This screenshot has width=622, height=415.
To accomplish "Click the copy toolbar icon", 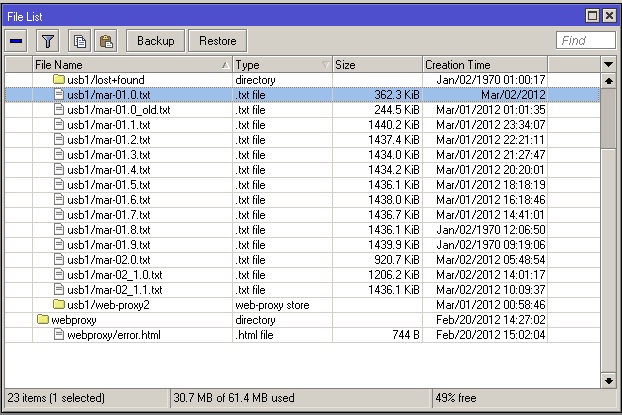I will 80,41.
